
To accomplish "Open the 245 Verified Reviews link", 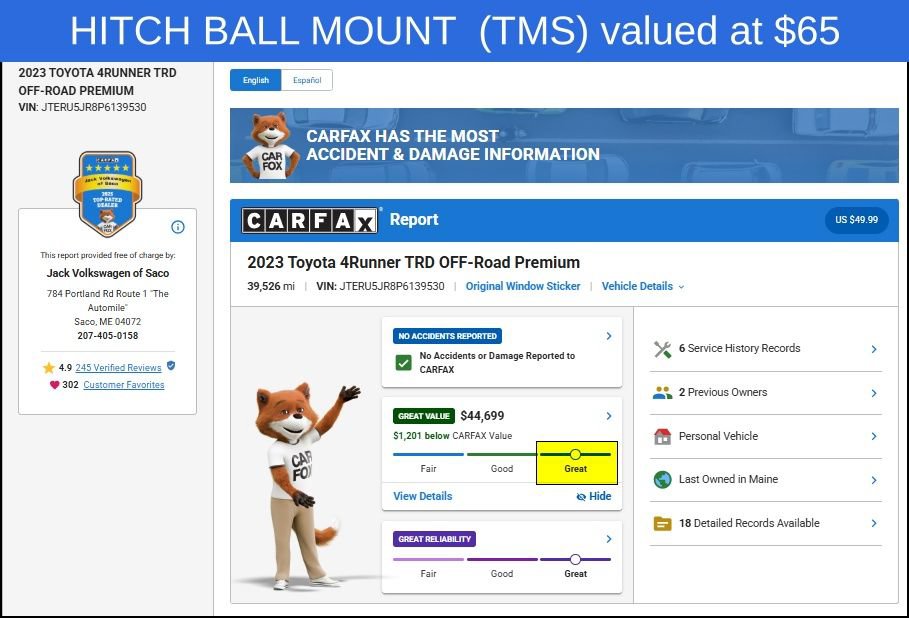I will (118, 368).
